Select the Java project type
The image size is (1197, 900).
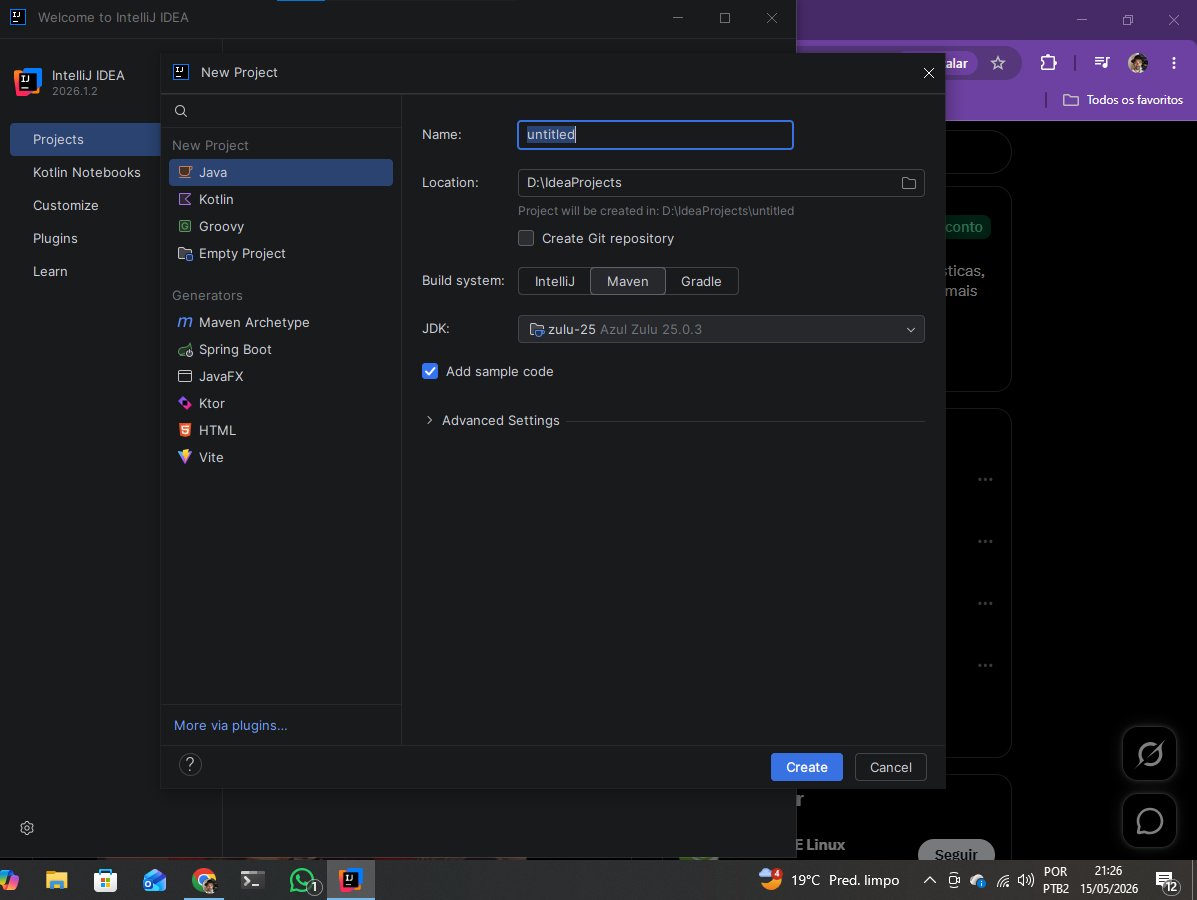281,172
